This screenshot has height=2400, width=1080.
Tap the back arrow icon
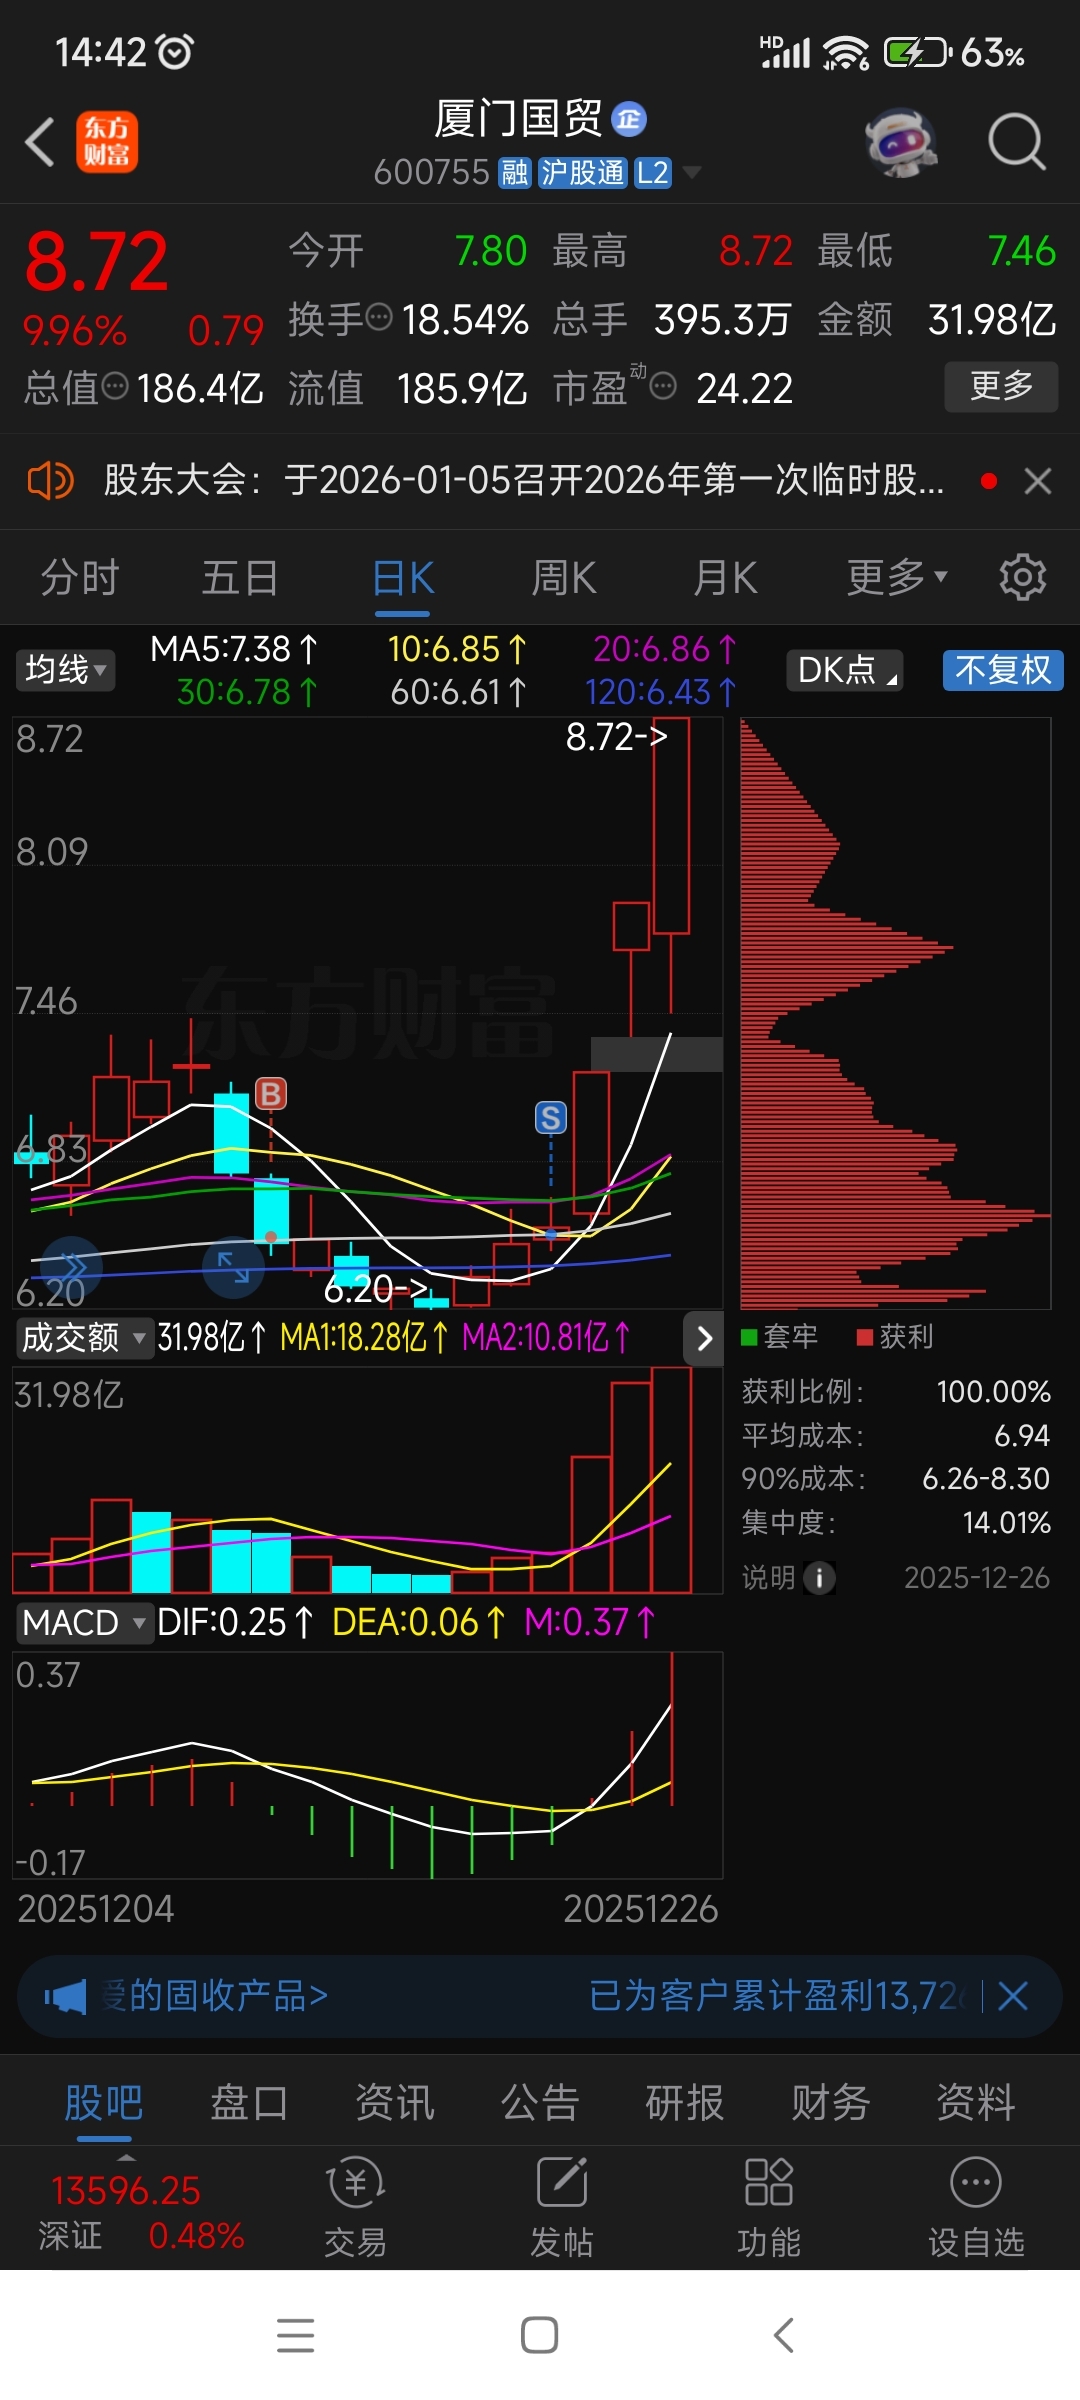(x=40, y=142)
